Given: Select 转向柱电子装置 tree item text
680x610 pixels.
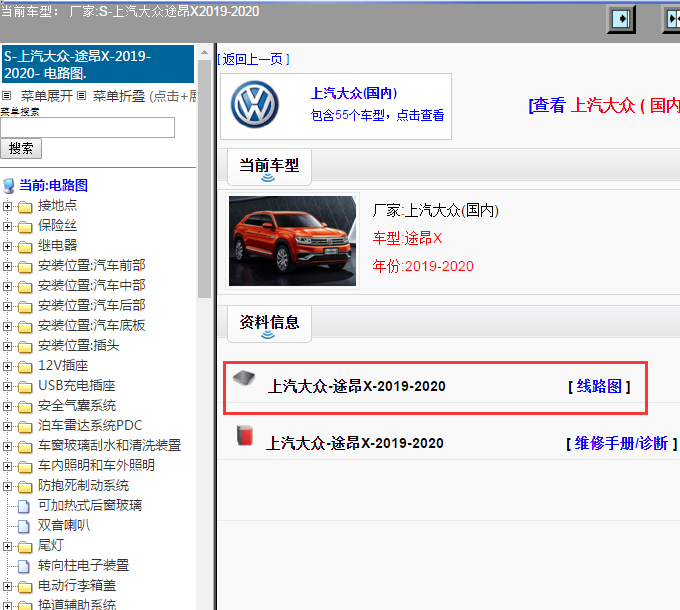Looking at the screenshot, I should coord(83,565).
